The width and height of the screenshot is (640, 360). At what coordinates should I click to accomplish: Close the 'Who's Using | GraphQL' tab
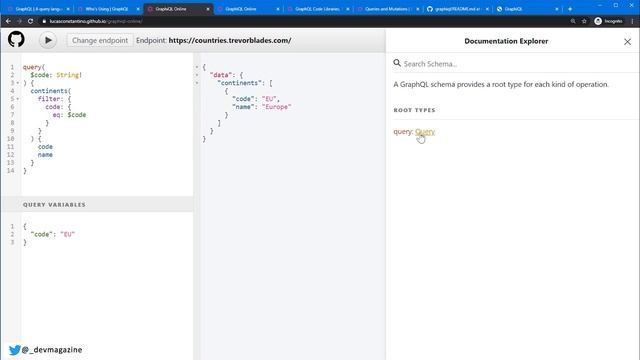pyautogui.click(x=138, y=9)
